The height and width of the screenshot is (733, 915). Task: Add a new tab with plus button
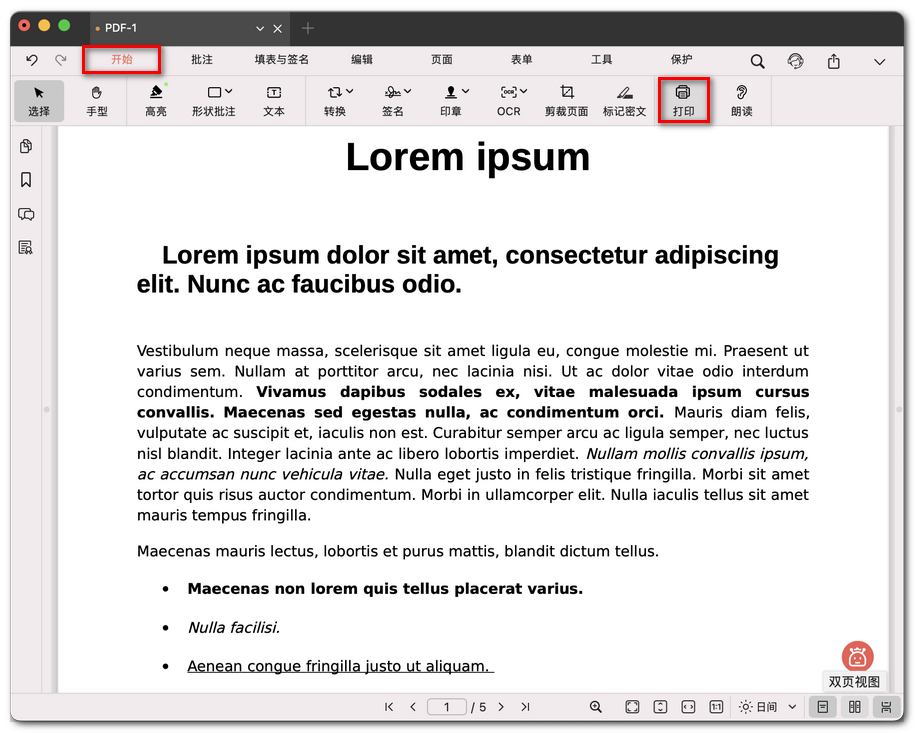pyautogui.click(x=308, y=28)
